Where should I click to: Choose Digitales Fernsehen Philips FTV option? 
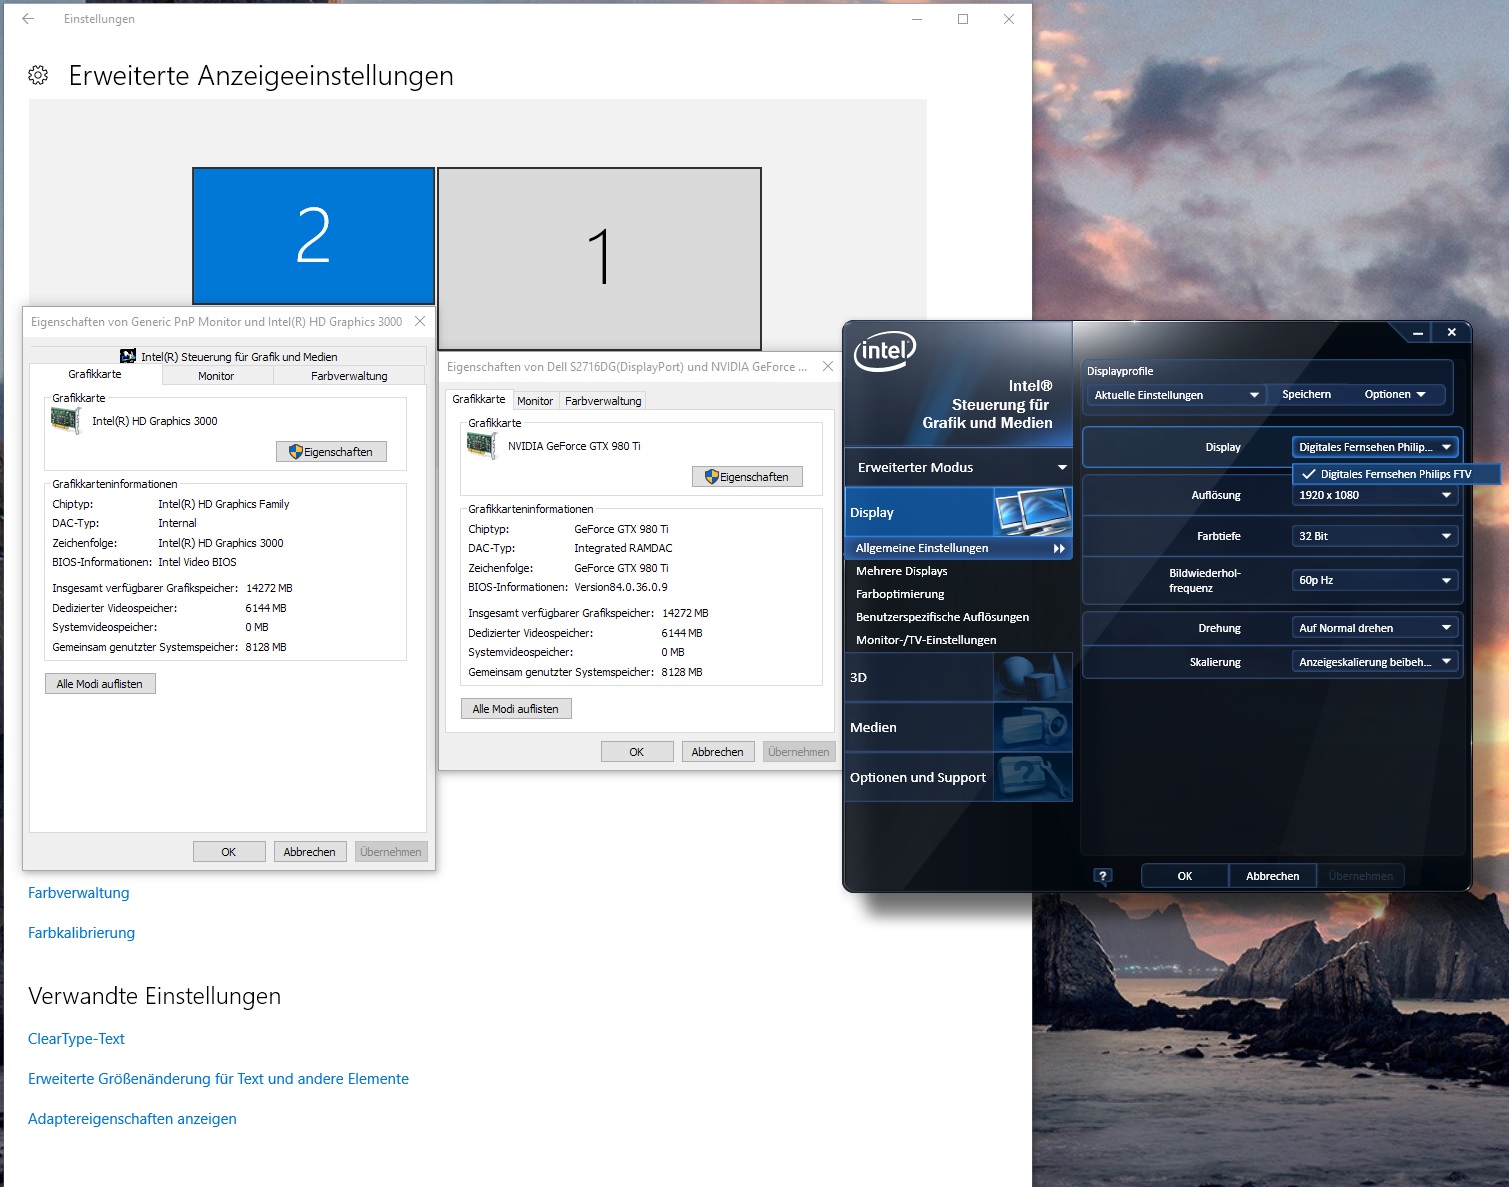pos(1396,474)
